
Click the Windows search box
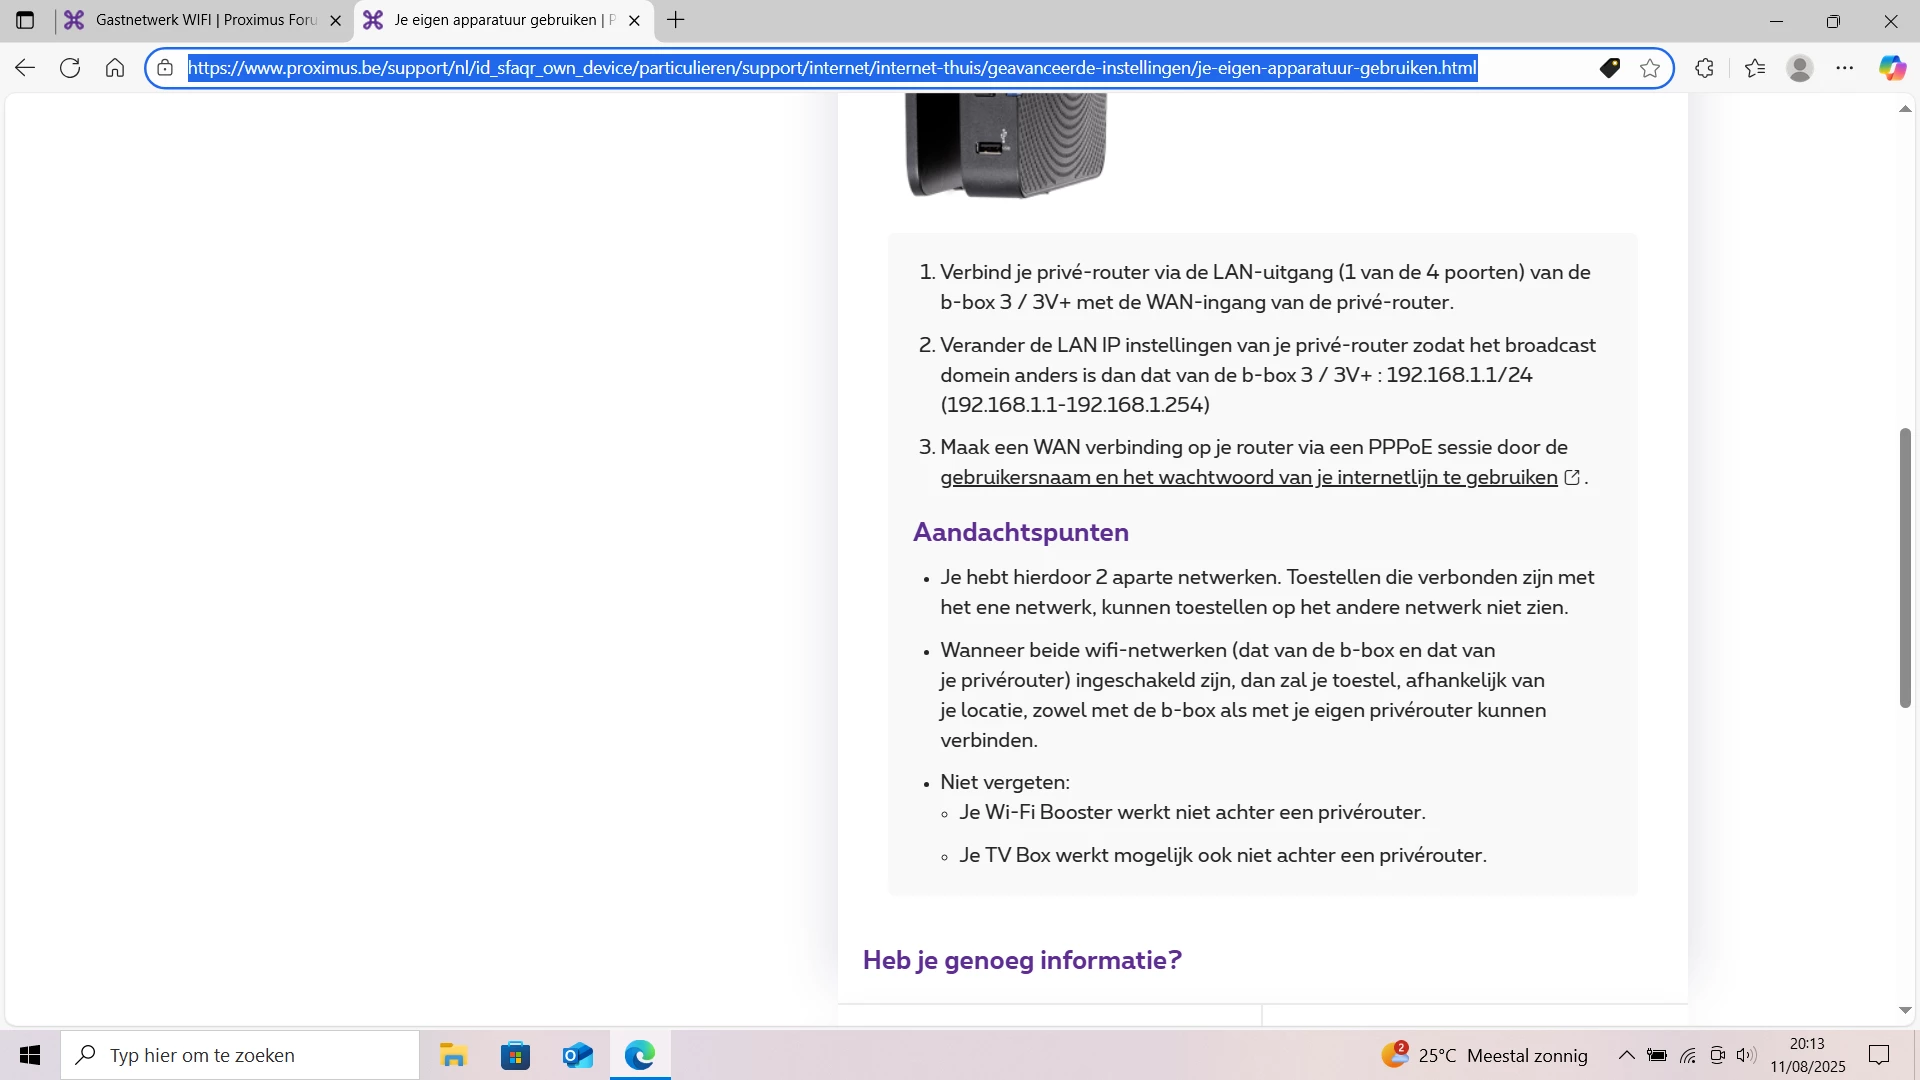tap(240, 1055)
